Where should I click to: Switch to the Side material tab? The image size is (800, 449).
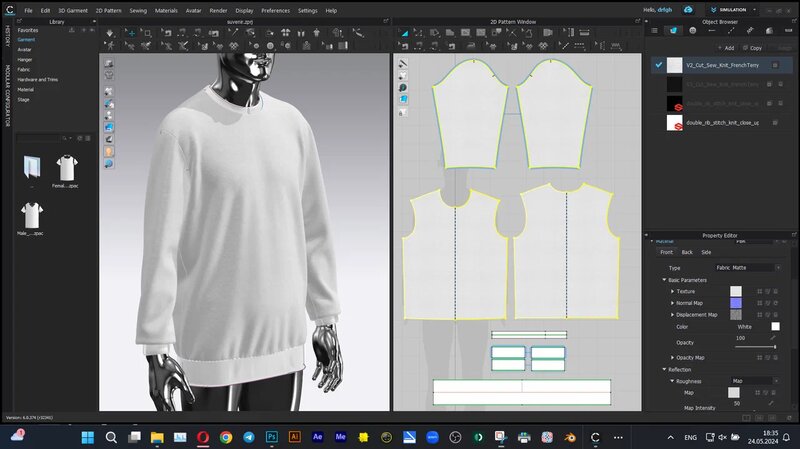pos(706,252)
